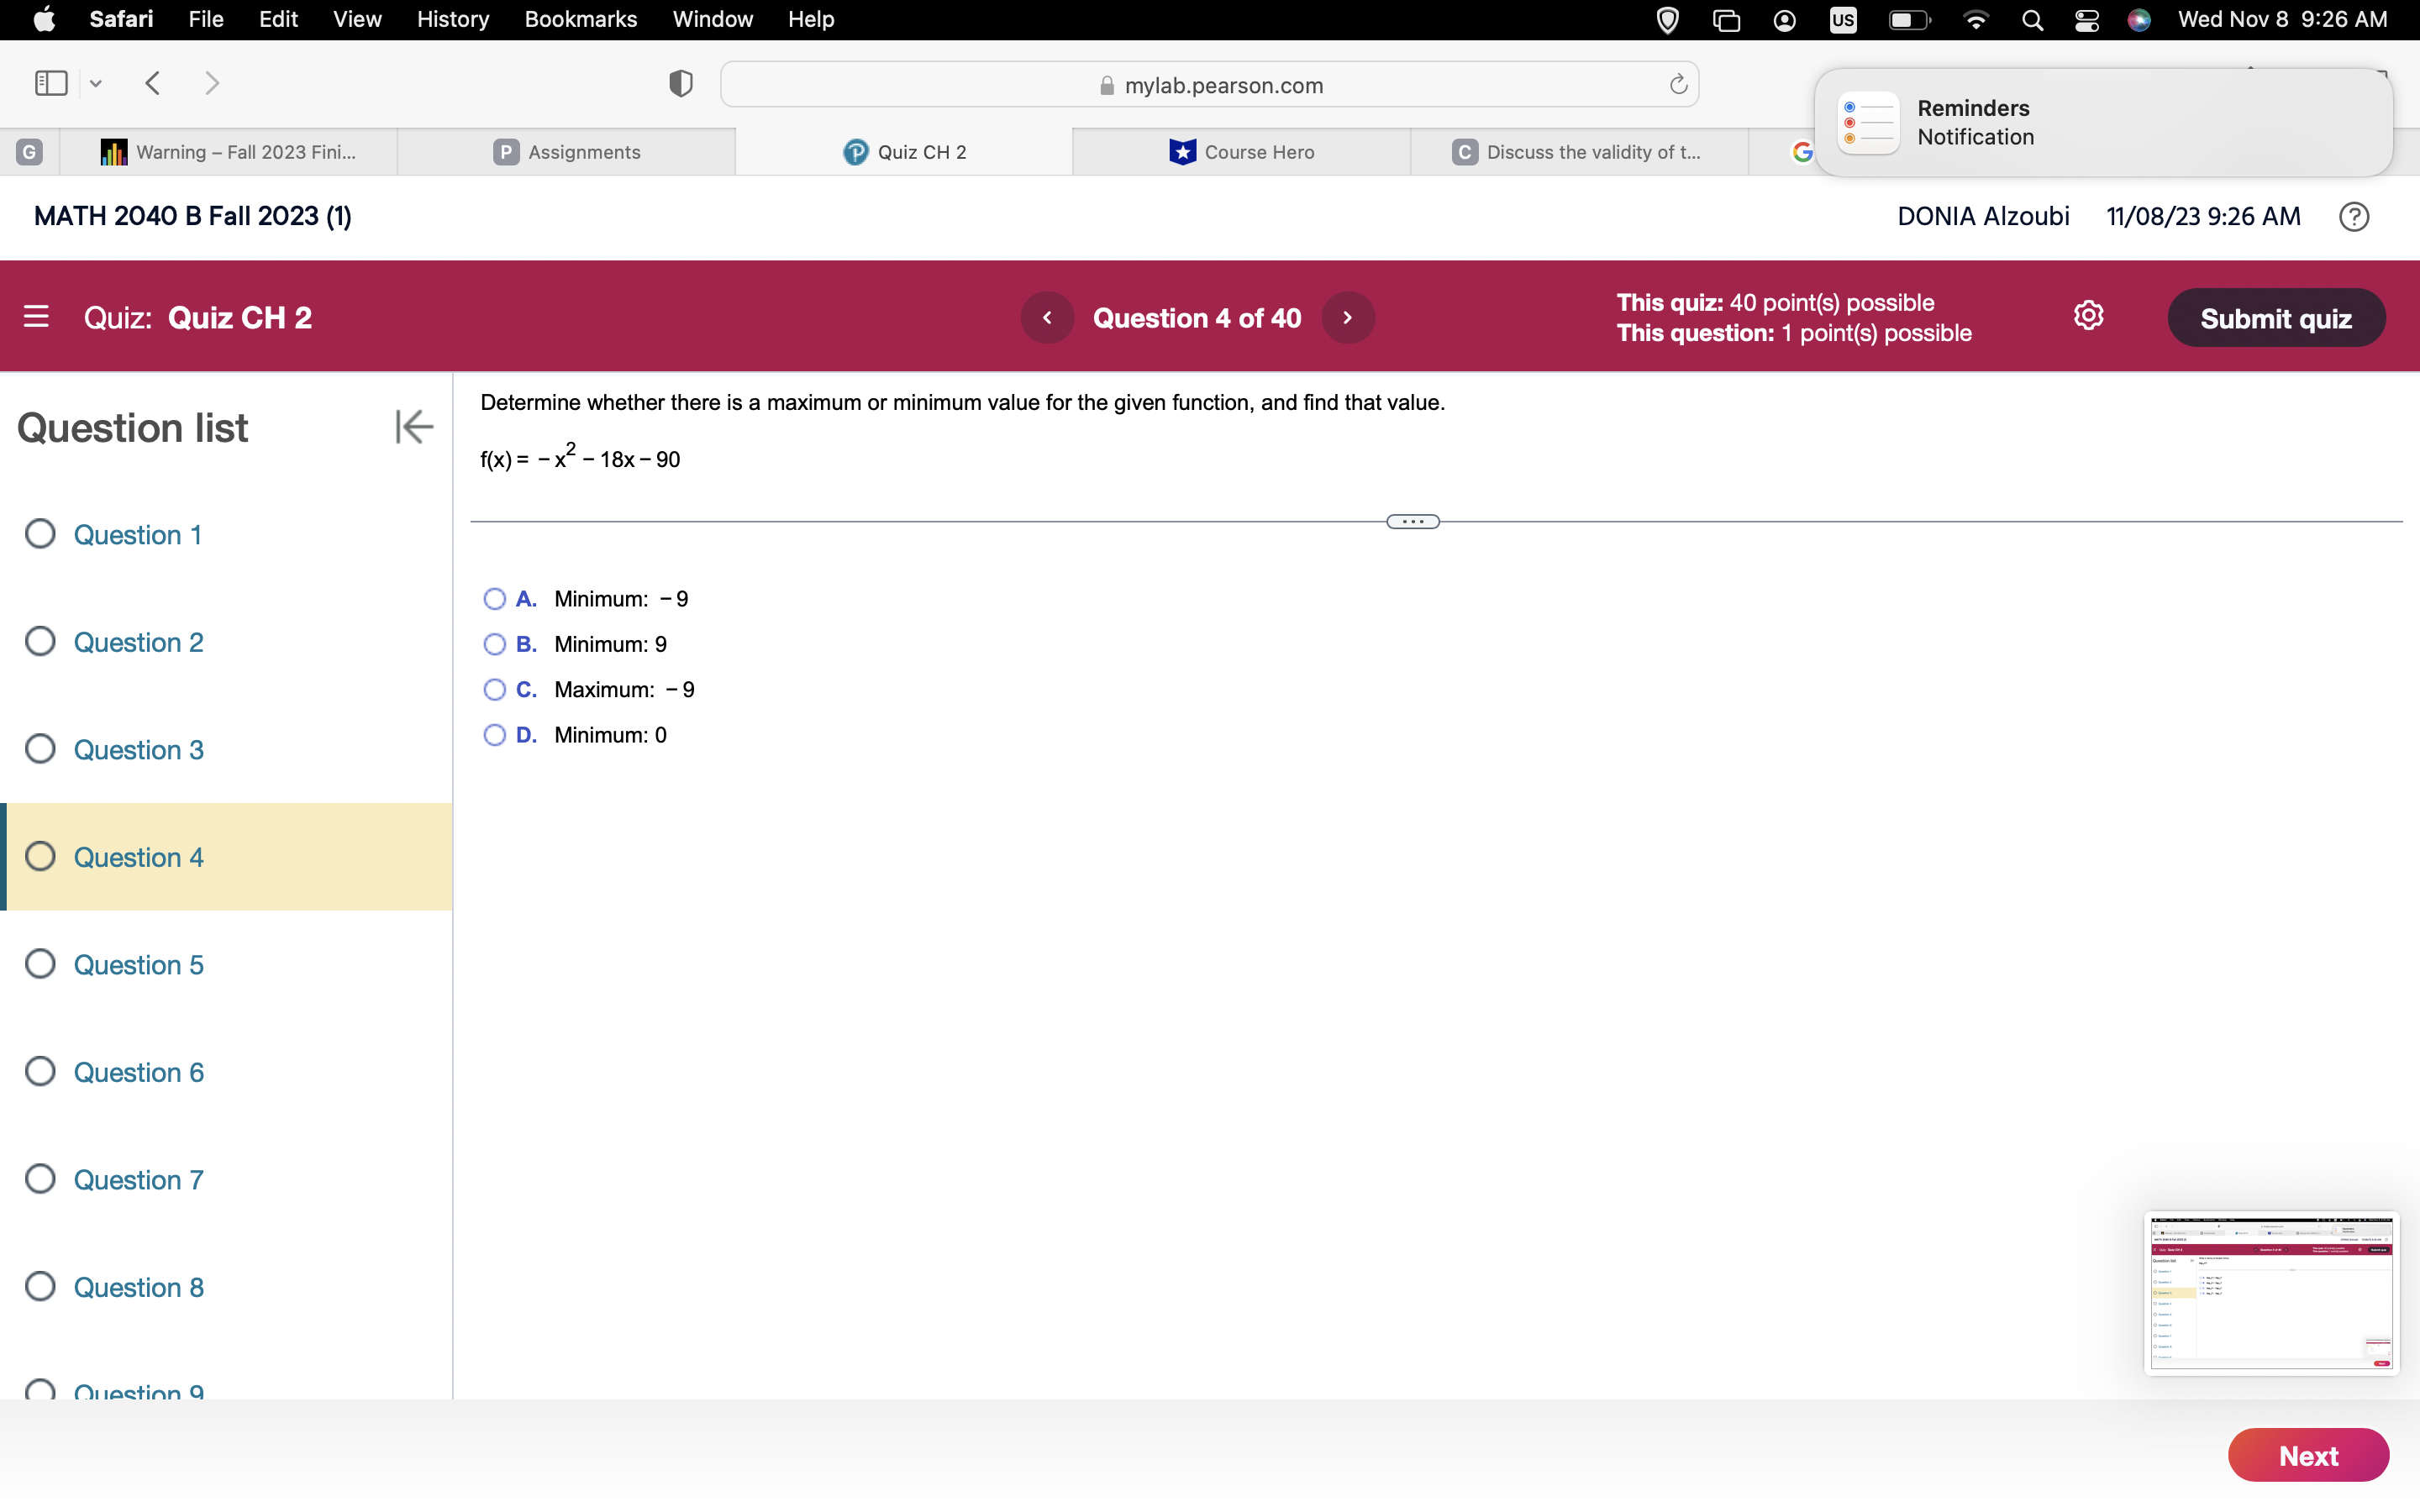The image size is (2420, 1512).
Task: Click the Siri icon in the menu bar
Action: (x=2139, y=19)
